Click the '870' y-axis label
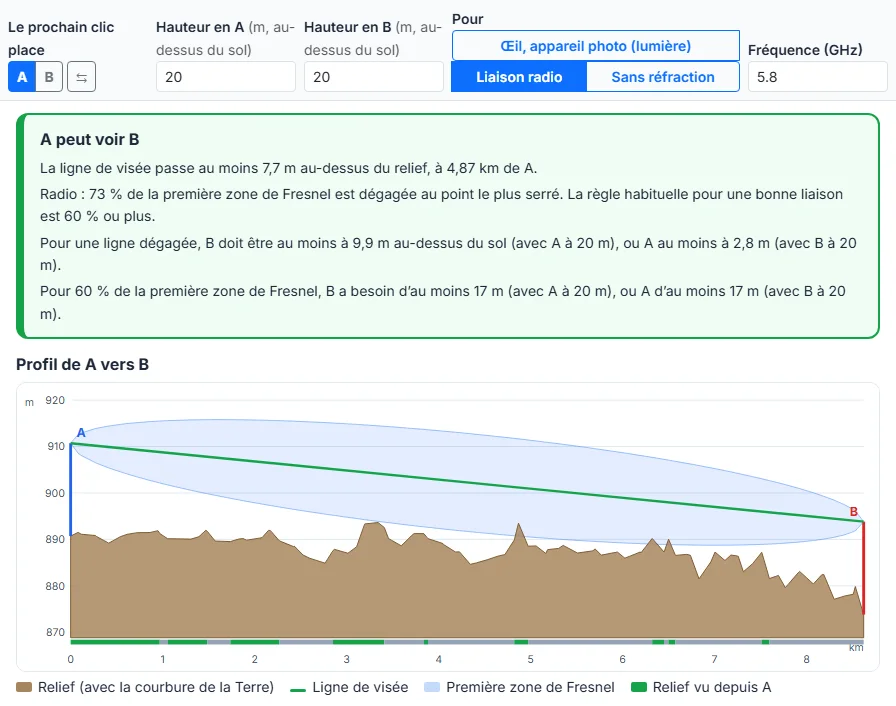This screenshot has width=896, height=706. coord(55,632)
